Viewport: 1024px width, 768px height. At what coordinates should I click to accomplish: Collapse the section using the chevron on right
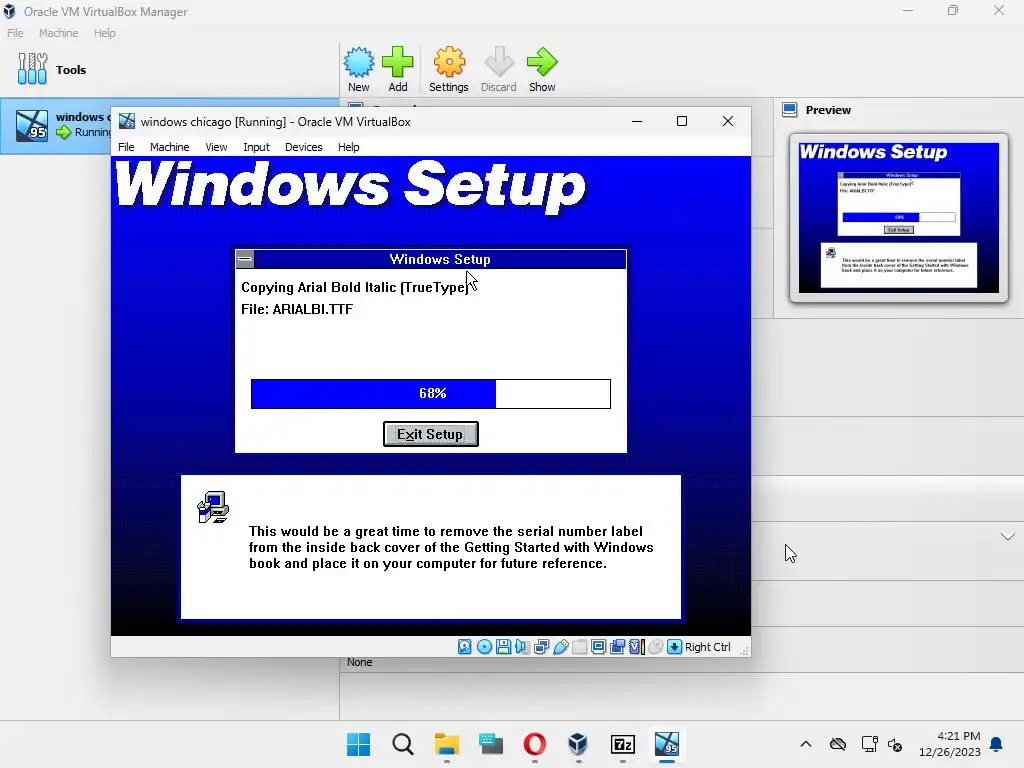coord(1008,537)
